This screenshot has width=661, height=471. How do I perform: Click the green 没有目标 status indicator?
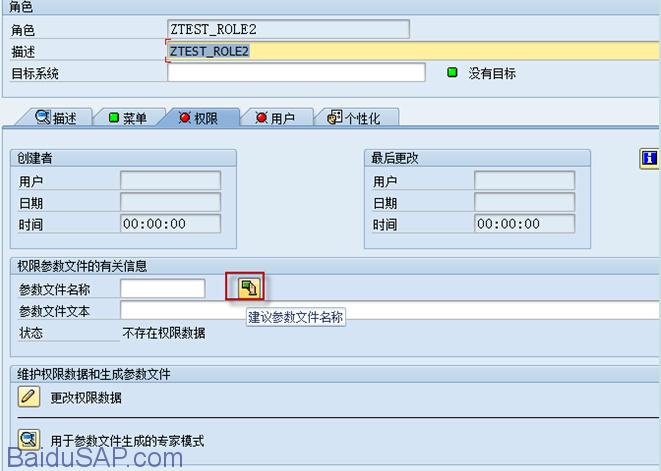point(452,73)
